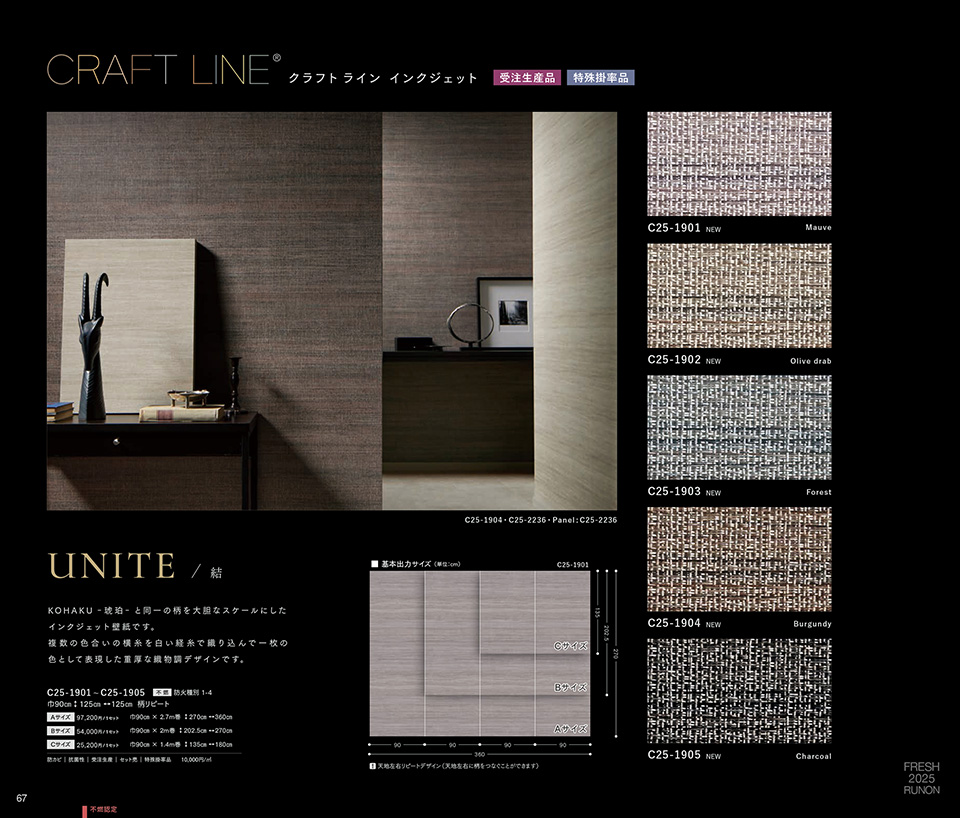
Task: Click the 防火種別 1-4 text
Action: click(x=193, y=692)
